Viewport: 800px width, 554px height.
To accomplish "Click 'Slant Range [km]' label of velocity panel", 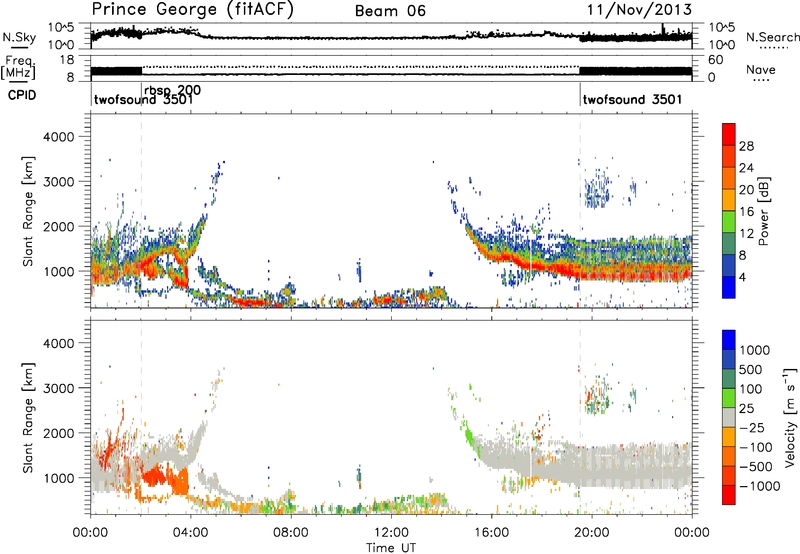I will [x=28, y=418].
